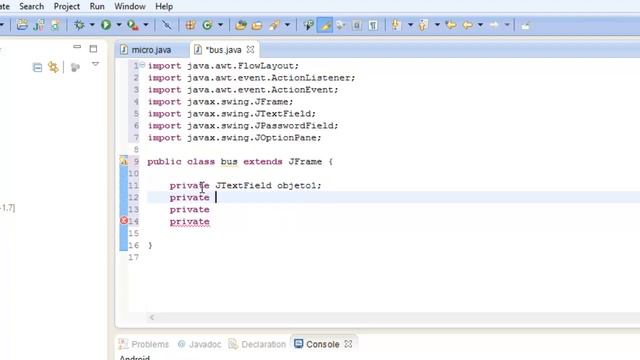This screenshot has height=360, width=640.
Task: Click the Open Task folder icon
Action: click(x=257, y=25)
